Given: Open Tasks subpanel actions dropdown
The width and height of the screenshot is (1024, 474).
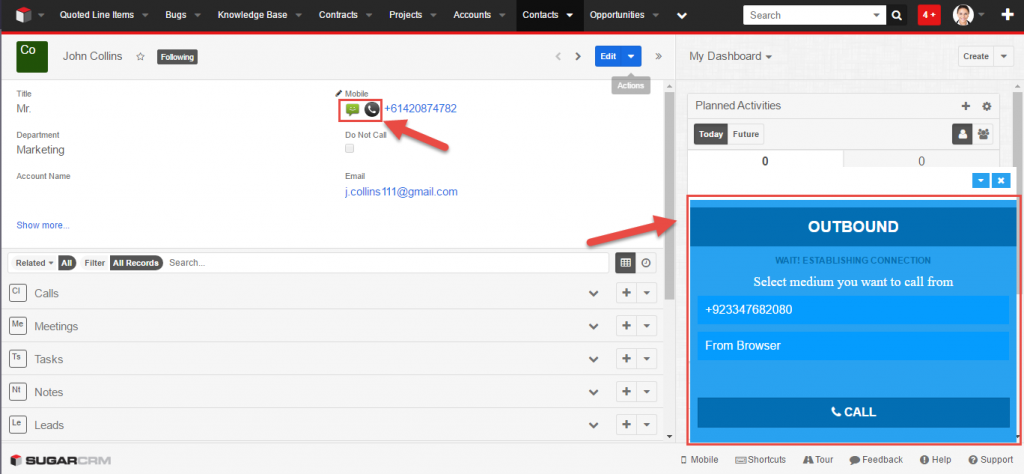Looking at the screenshot, I should [647, 359].
